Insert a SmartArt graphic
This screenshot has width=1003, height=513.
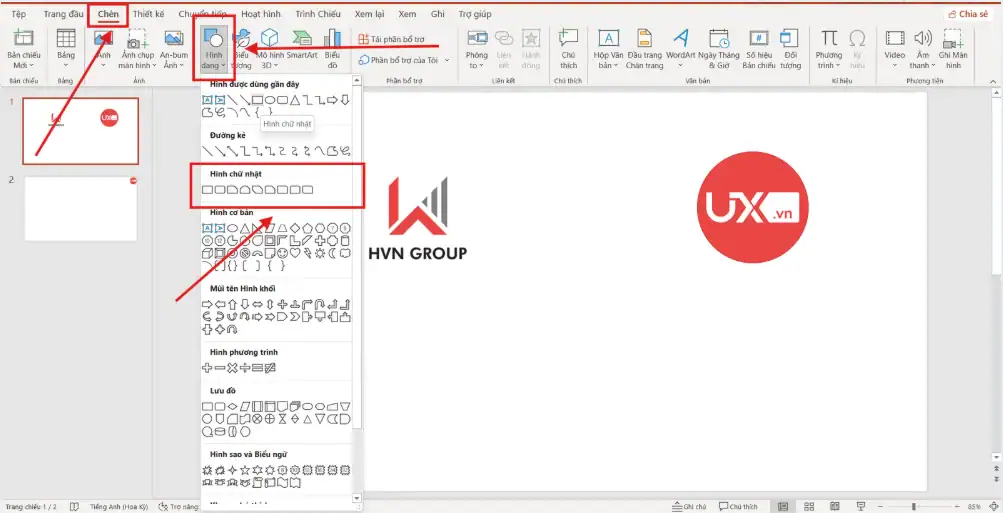coord(301,45)
